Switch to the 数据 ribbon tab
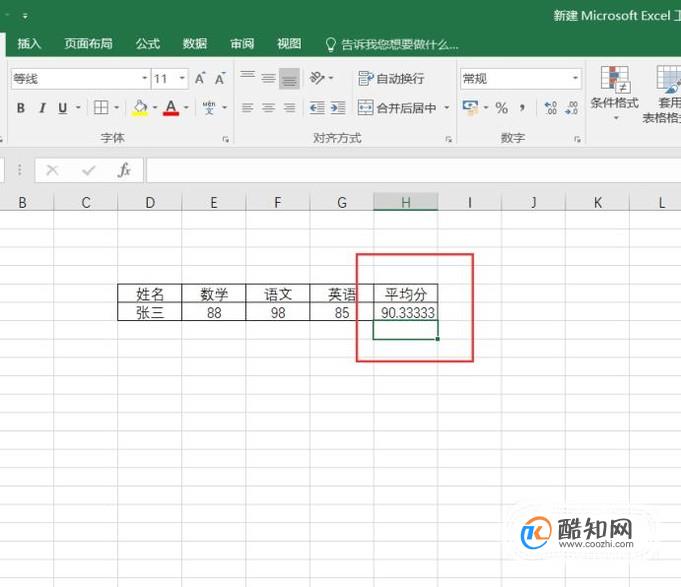This screenshot has height=587, width=681. tap(195, 43)
